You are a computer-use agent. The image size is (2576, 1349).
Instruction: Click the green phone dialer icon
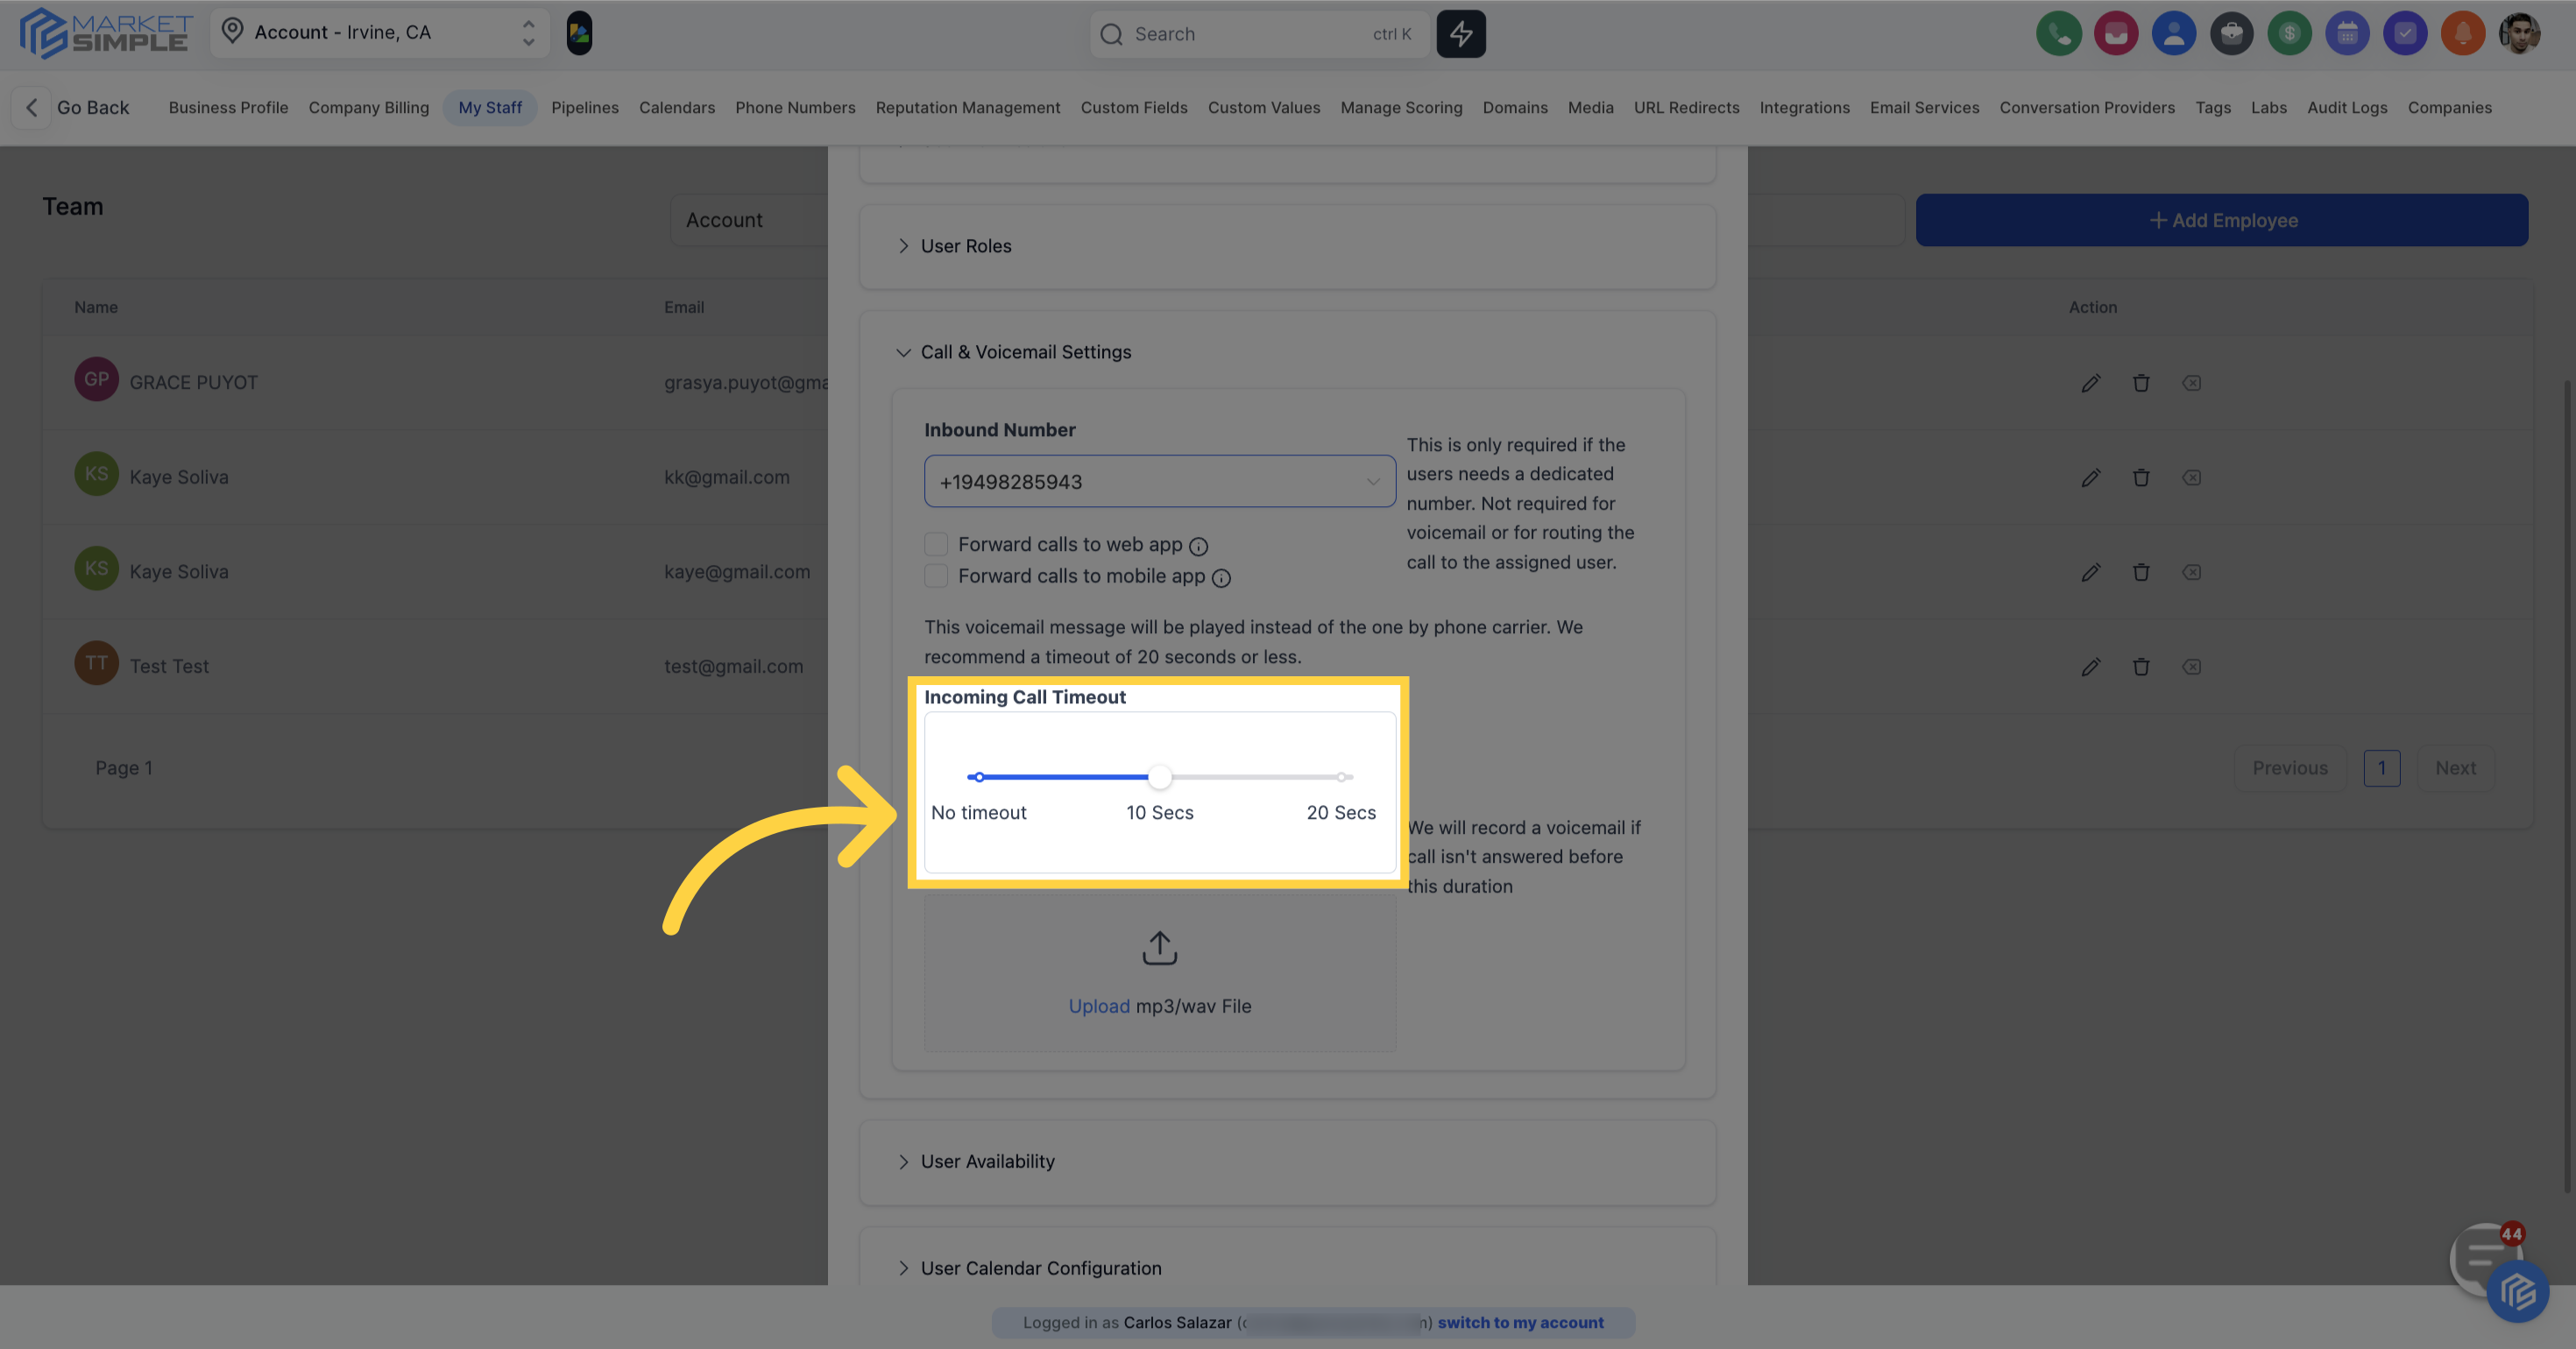[x=2058, y=34]
